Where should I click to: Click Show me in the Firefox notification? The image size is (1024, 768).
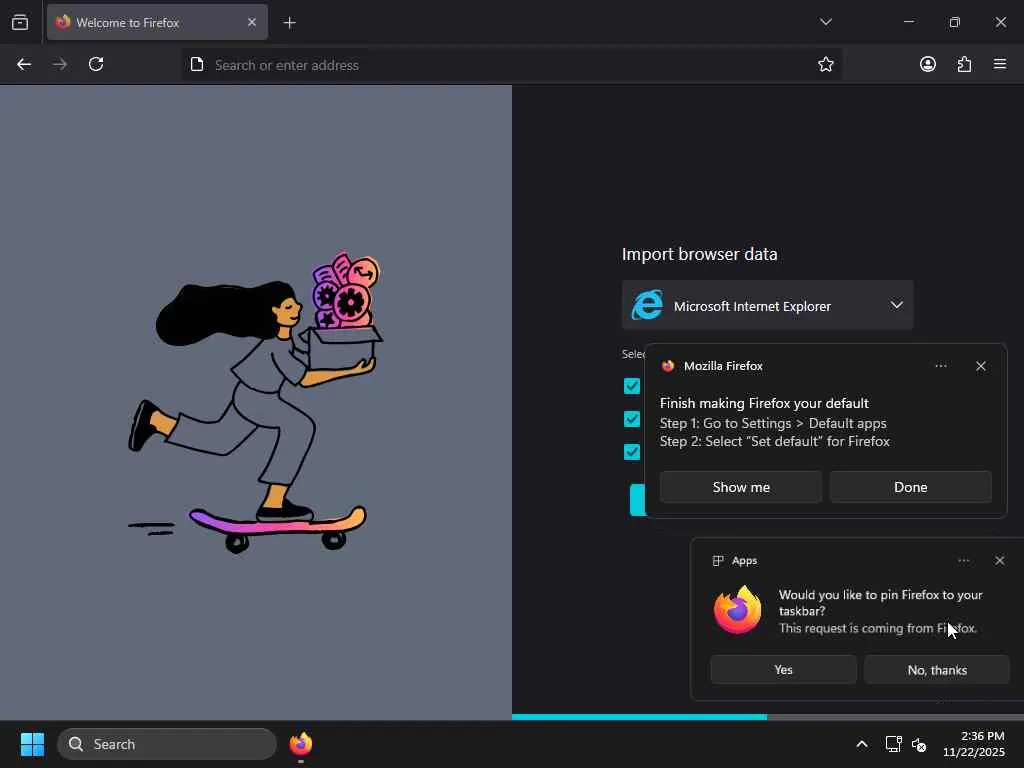(x=741, y=487)
